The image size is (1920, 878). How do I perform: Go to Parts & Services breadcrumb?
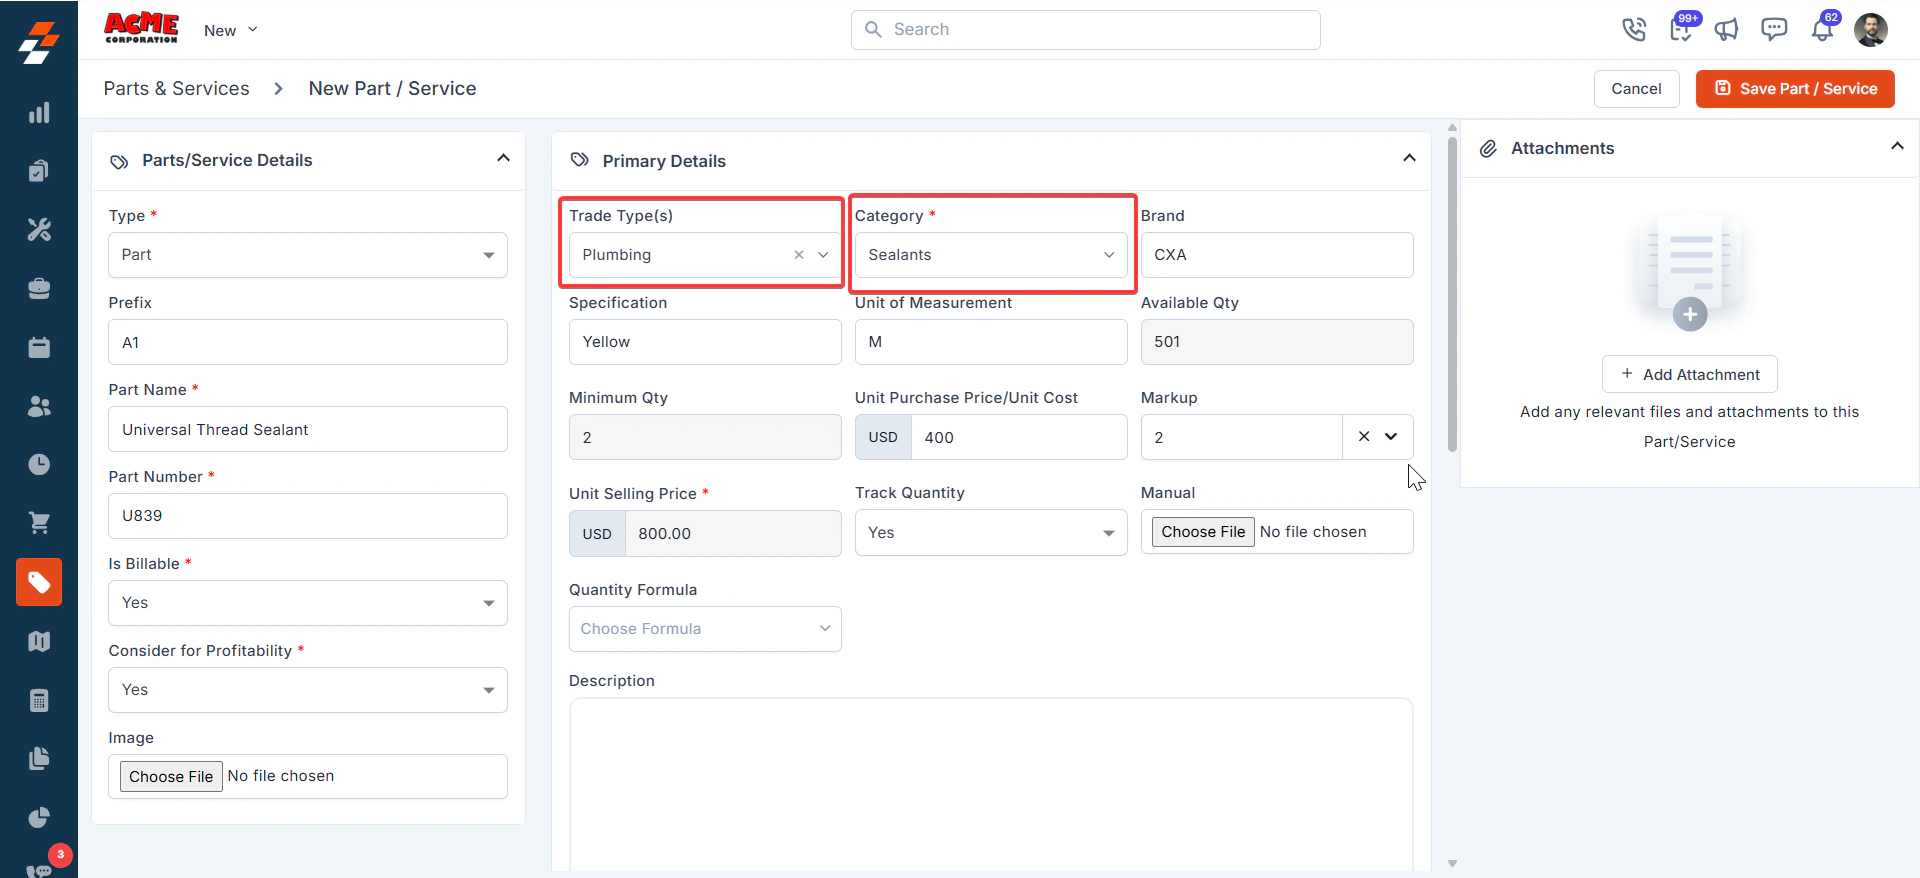click(x=177, y=88)
